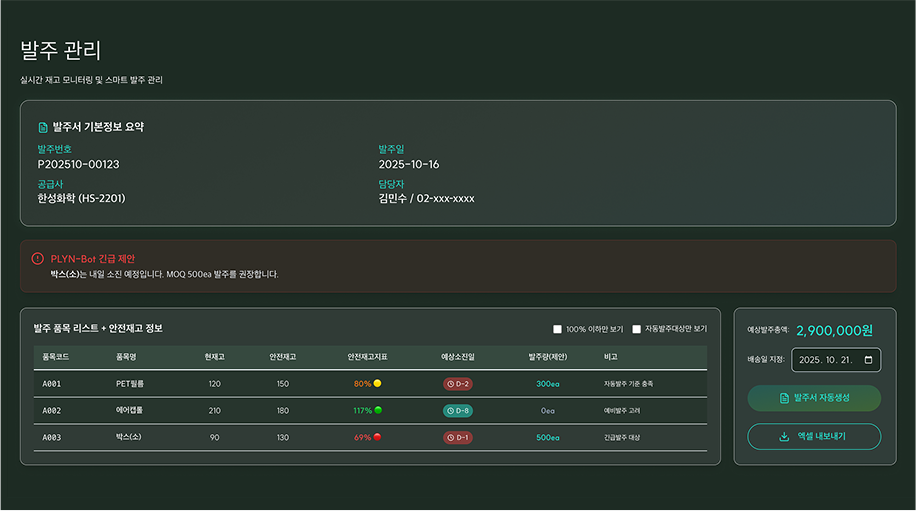This screenshot has height=511, width=916.
Task: Click the green status dot for 에어캡롤
Action: click(377, 411)
